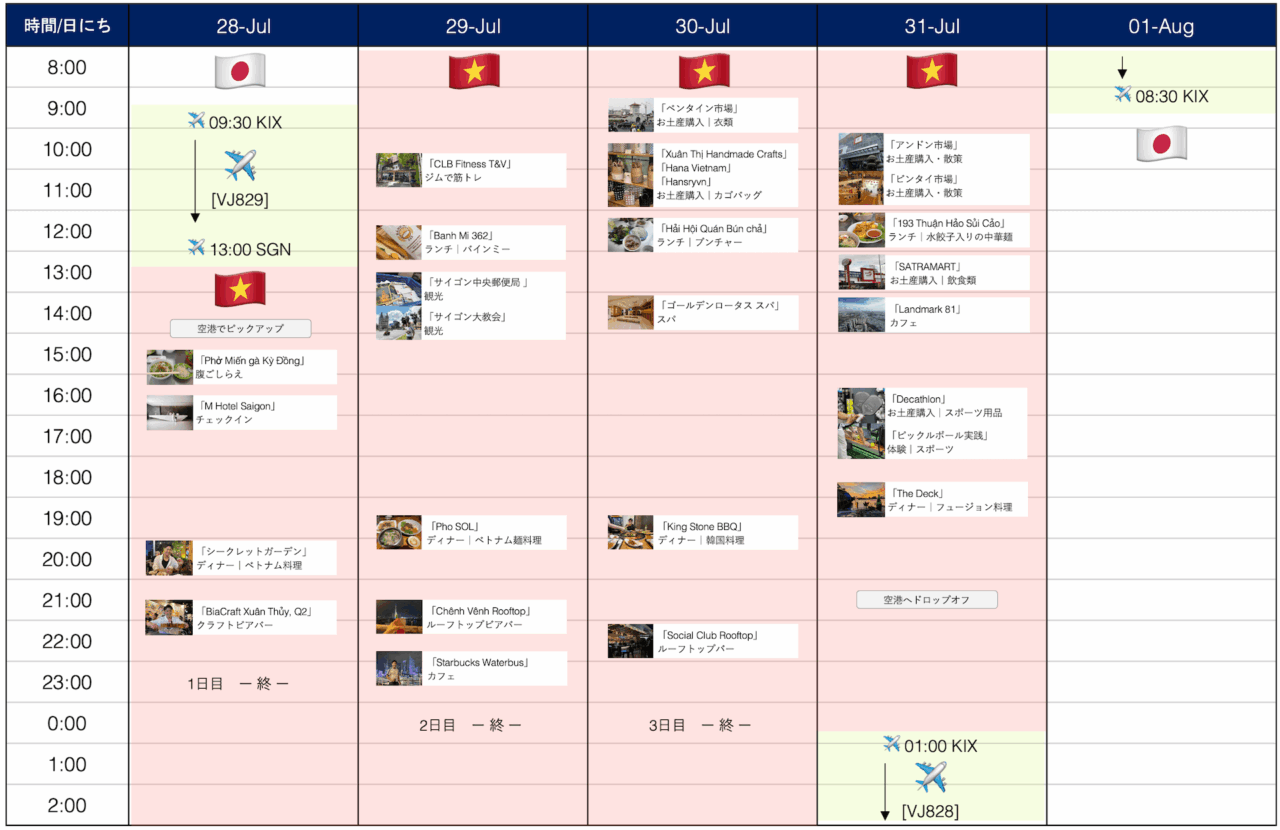The height and width of the screenshot is (830, 1280).
Task: Click the Vietnam flag below 13:00 SGN
Action: tap(240, 290)
